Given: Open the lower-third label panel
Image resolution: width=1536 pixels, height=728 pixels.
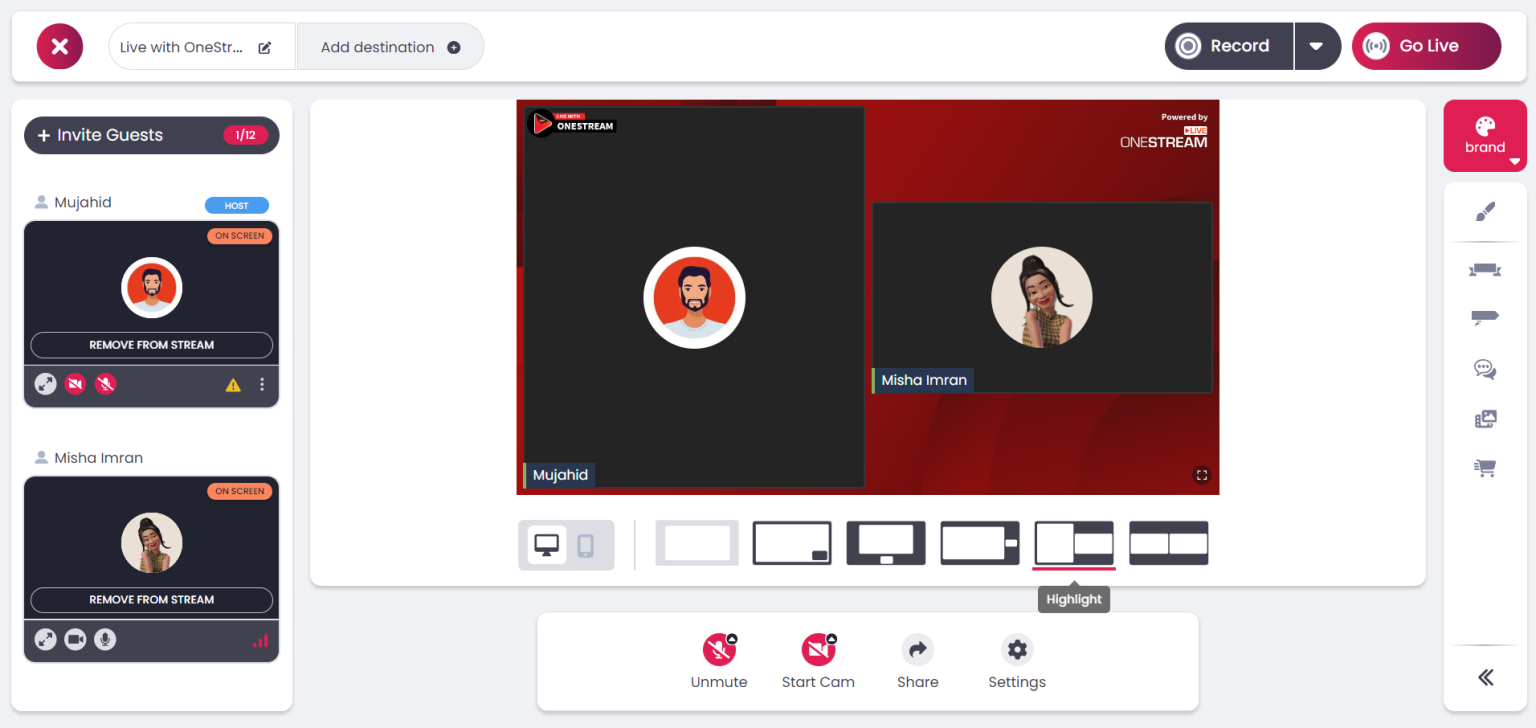Looking at the screenshot, I should click(1484, 317).
